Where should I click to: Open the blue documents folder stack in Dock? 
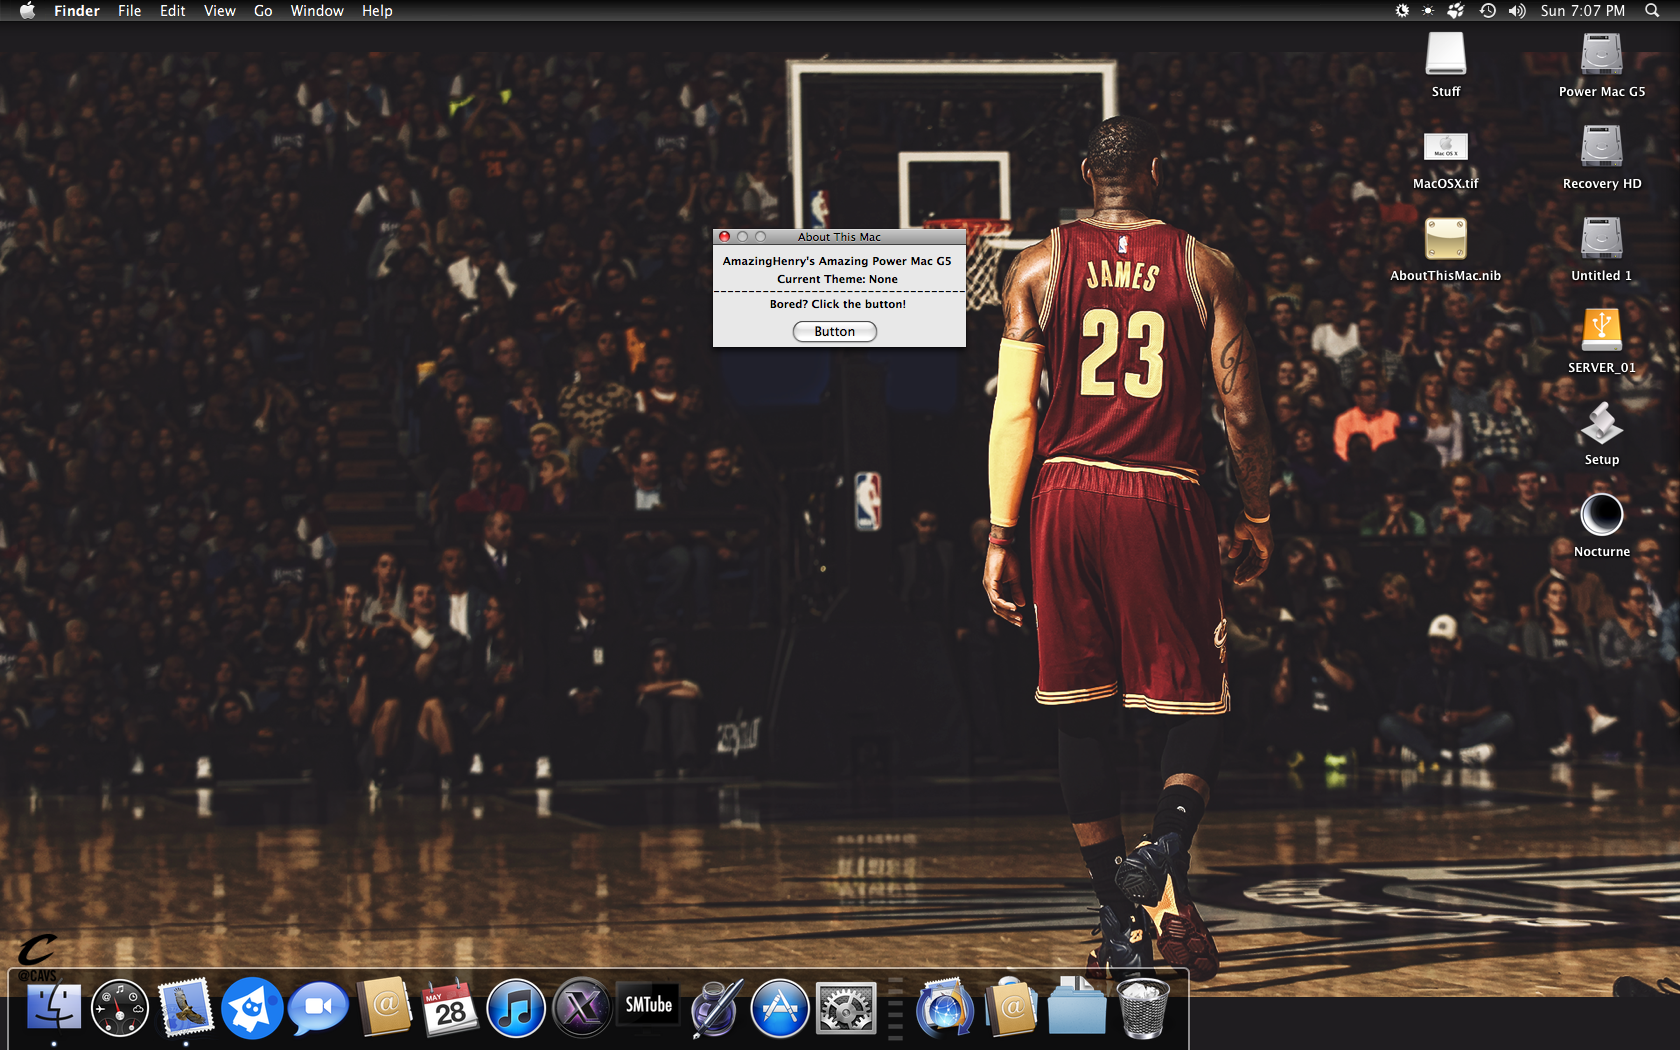tap(1077, 1007)
